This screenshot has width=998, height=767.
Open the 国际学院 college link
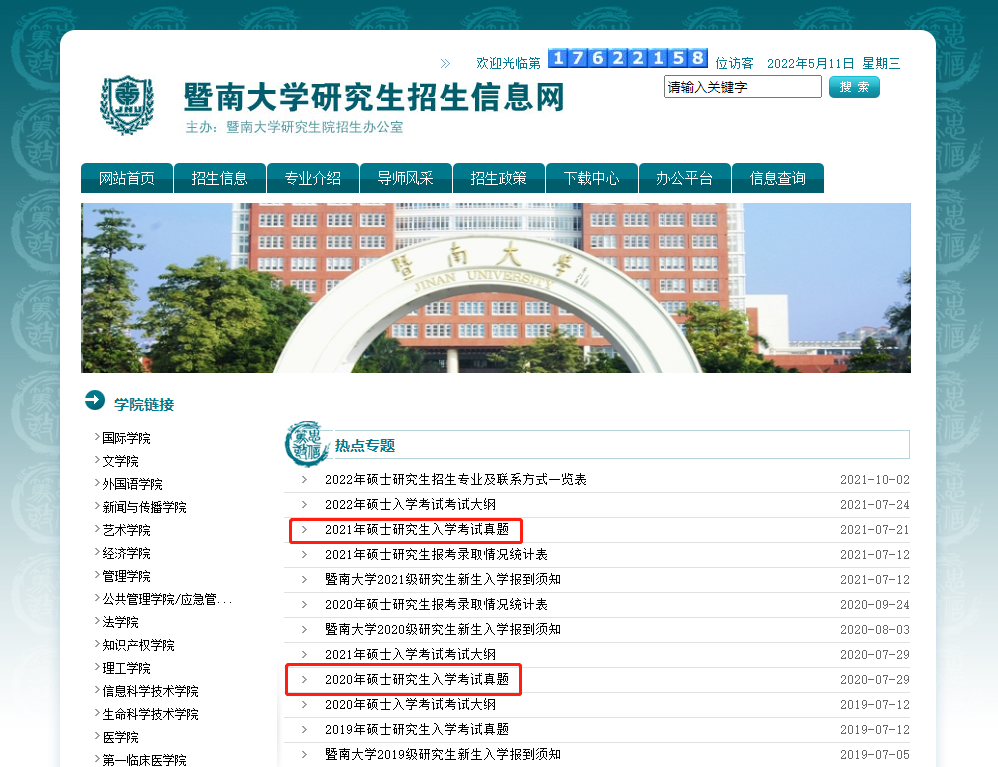126,438
